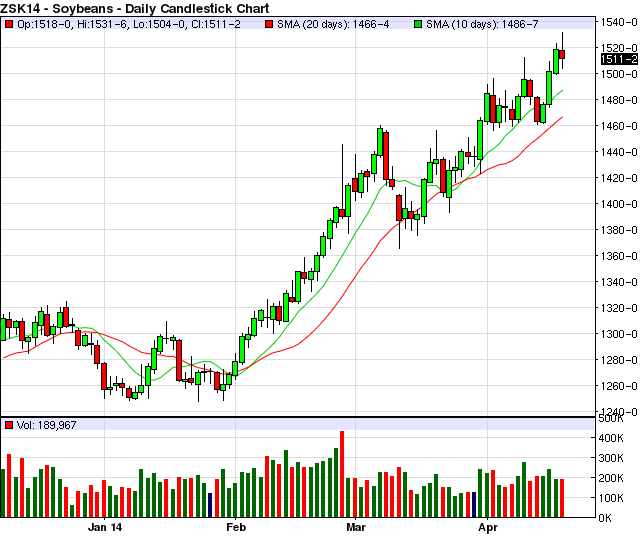Click the red SMA 20 days swatch

268,24
